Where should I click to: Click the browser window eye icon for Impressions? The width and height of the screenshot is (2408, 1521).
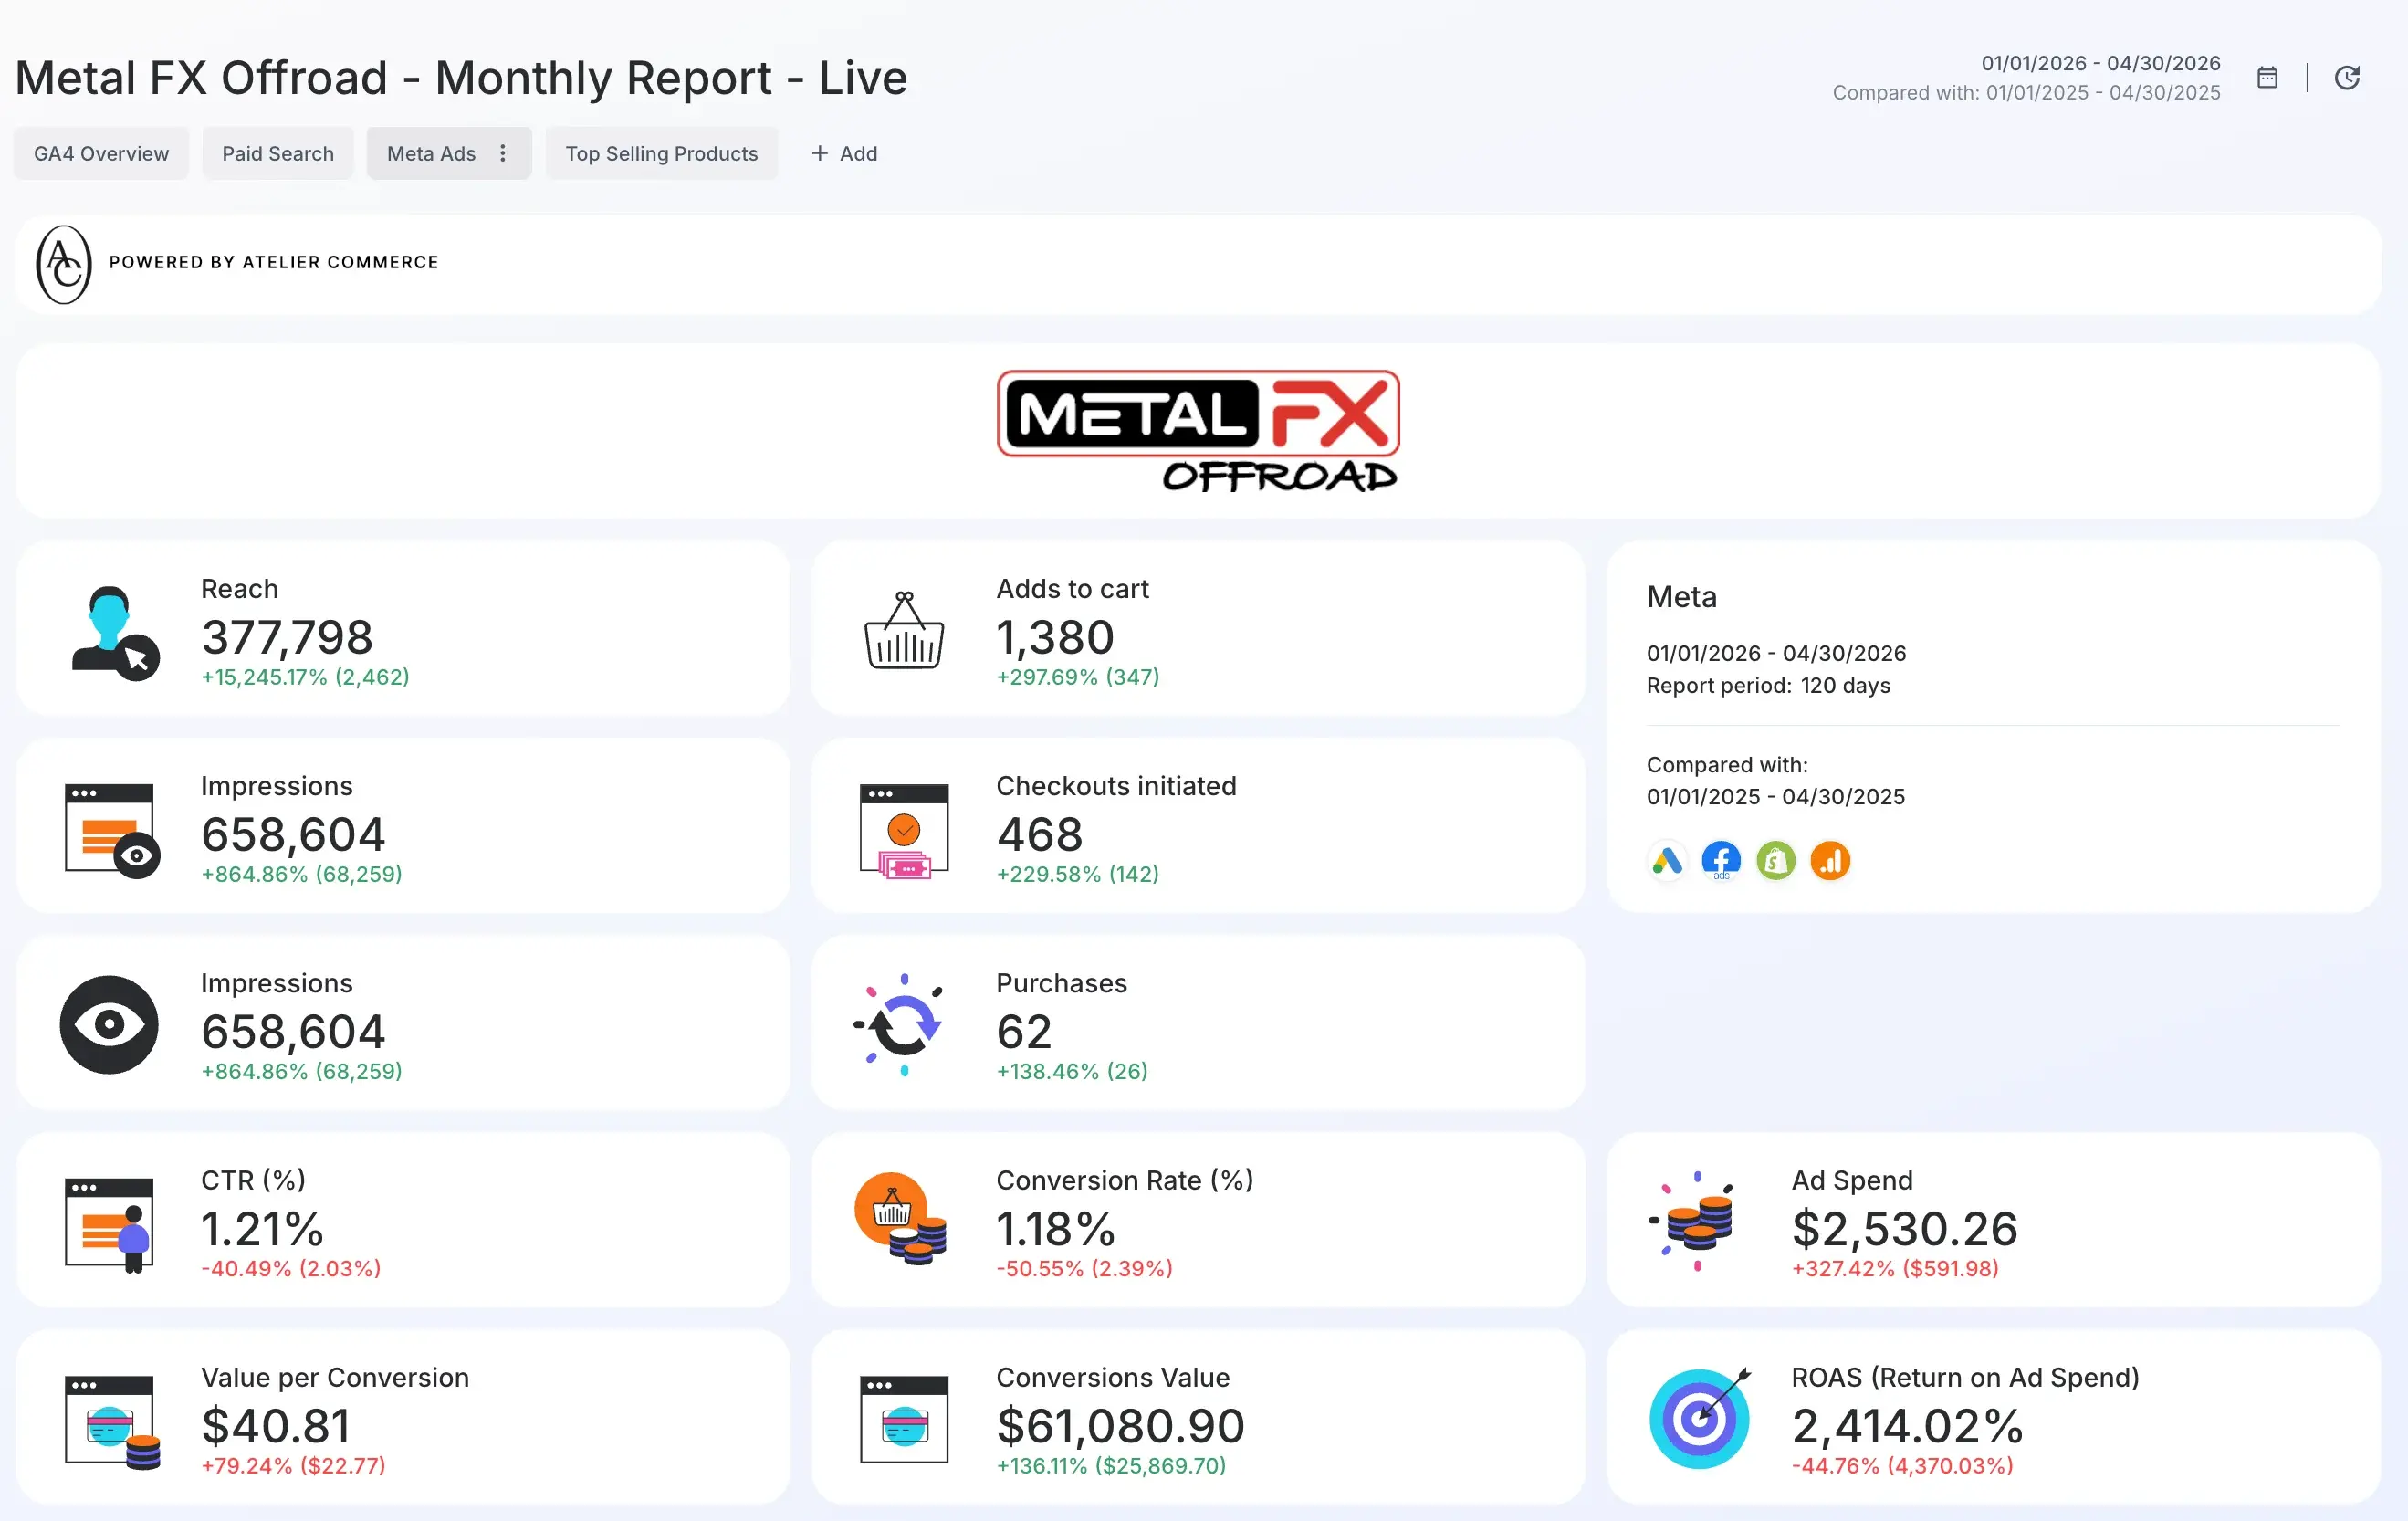[x=112, y=830]
